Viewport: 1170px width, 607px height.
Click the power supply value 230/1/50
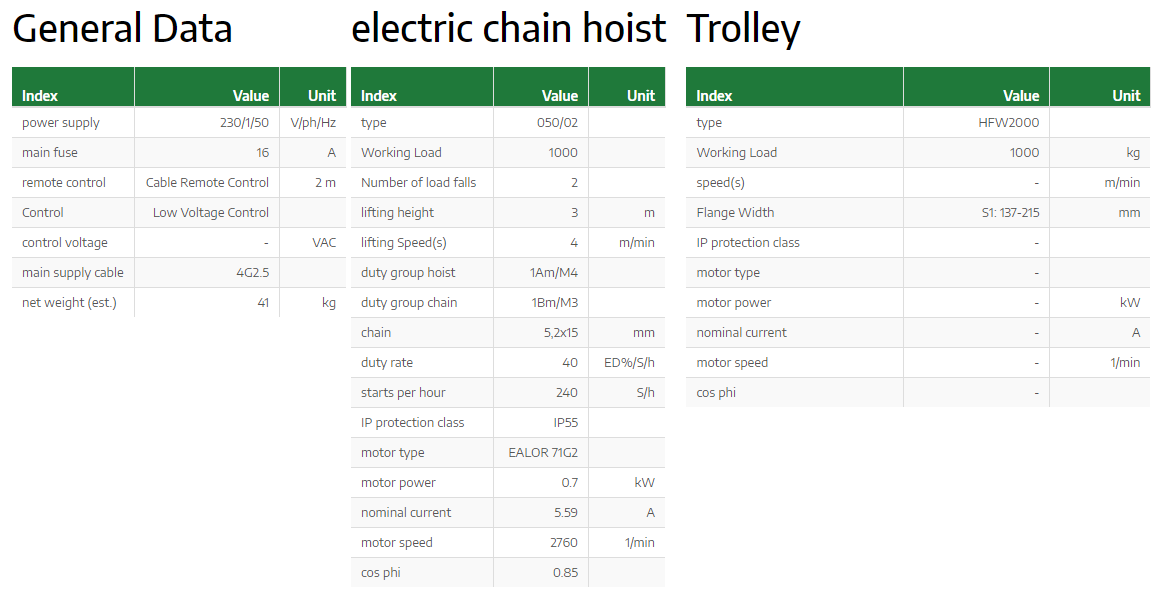pos(244,122)
